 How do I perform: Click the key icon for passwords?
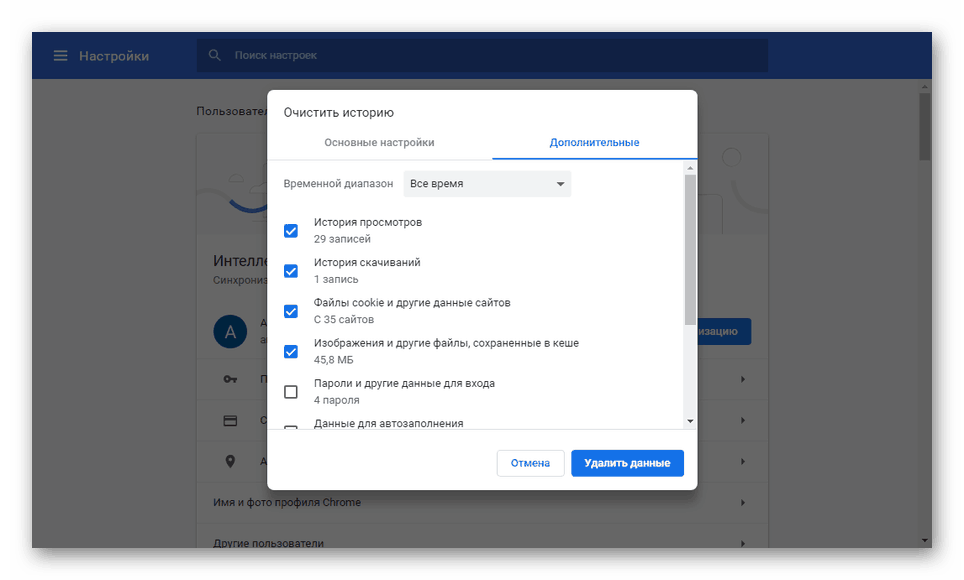point(231,379)
